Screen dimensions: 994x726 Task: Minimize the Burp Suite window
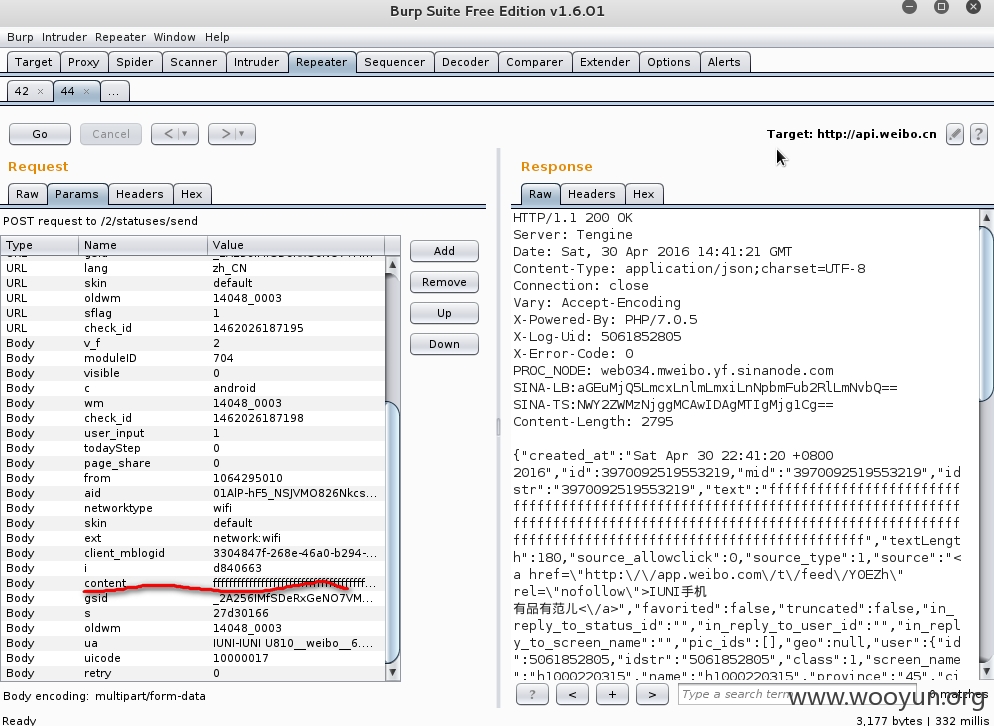tap(910, 7)
